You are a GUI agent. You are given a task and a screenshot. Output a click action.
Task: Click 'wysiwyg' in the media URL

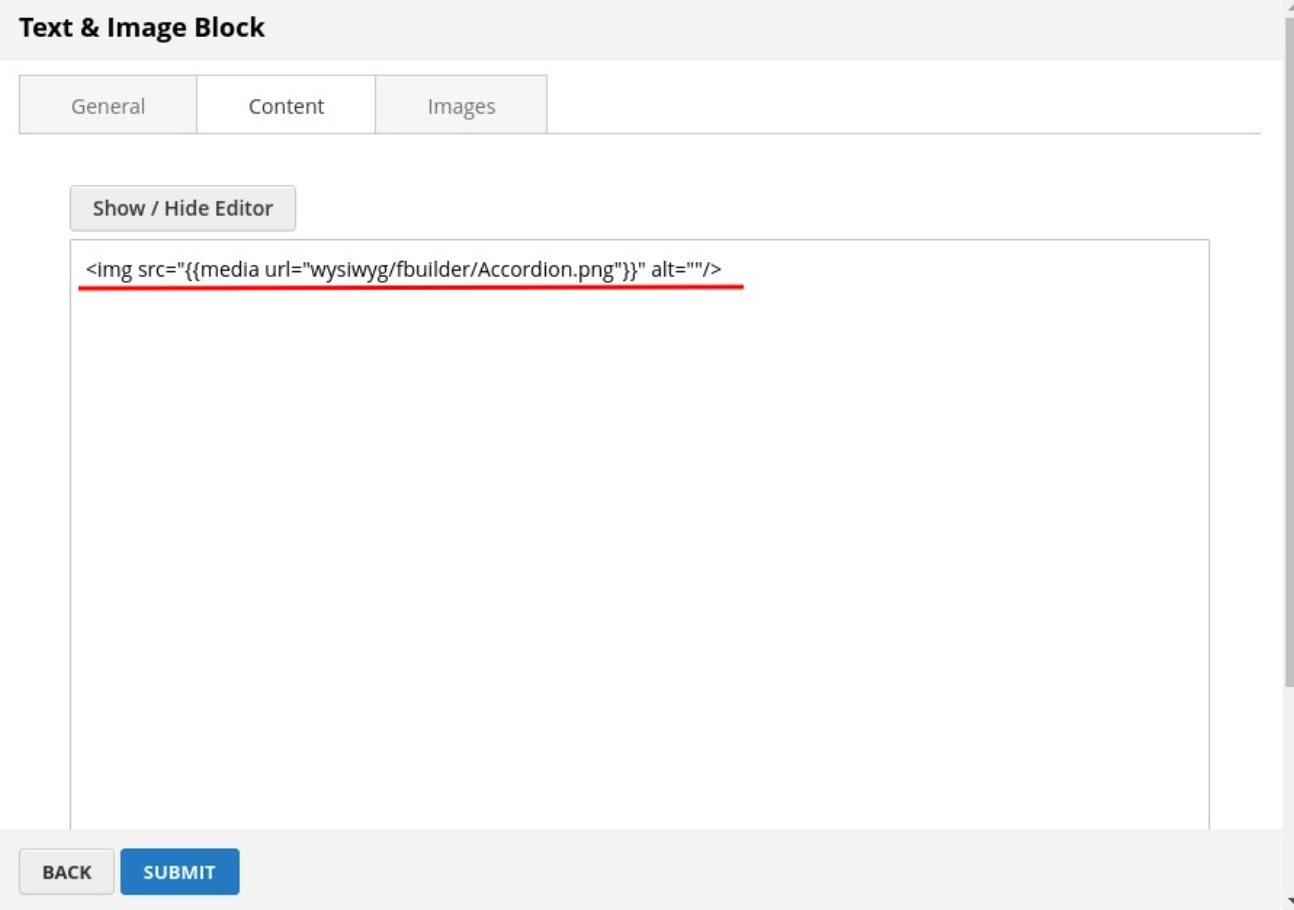[x=348, y=269]
